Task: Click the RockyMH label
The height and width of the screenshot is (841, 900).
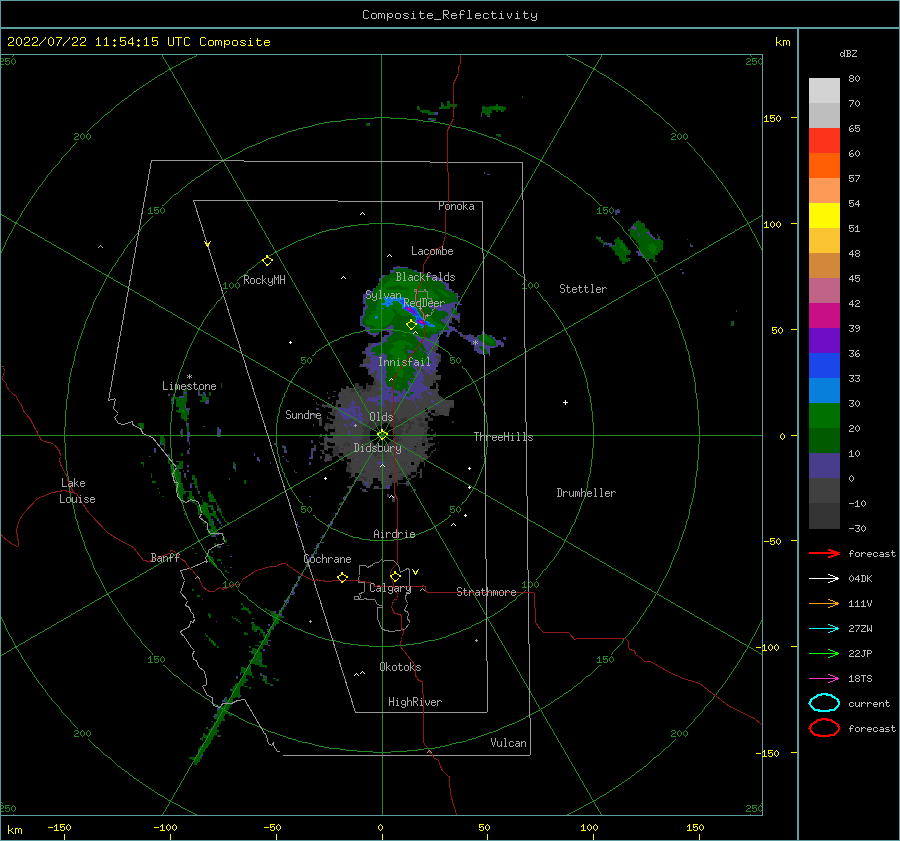Action: click(264, 280)
